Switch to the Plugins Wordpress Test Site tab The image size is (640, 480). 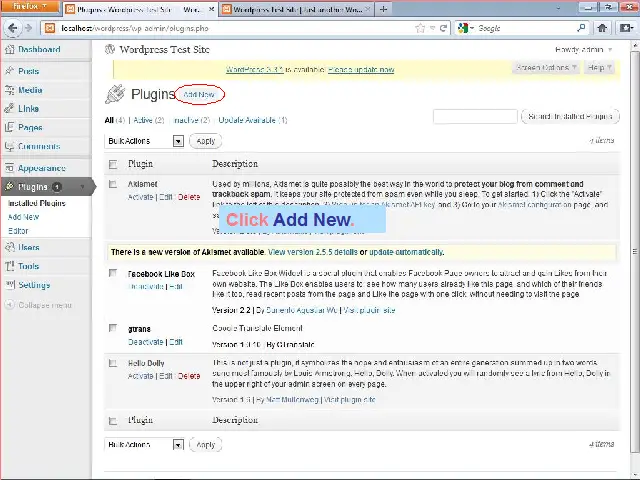coord(140,9)
